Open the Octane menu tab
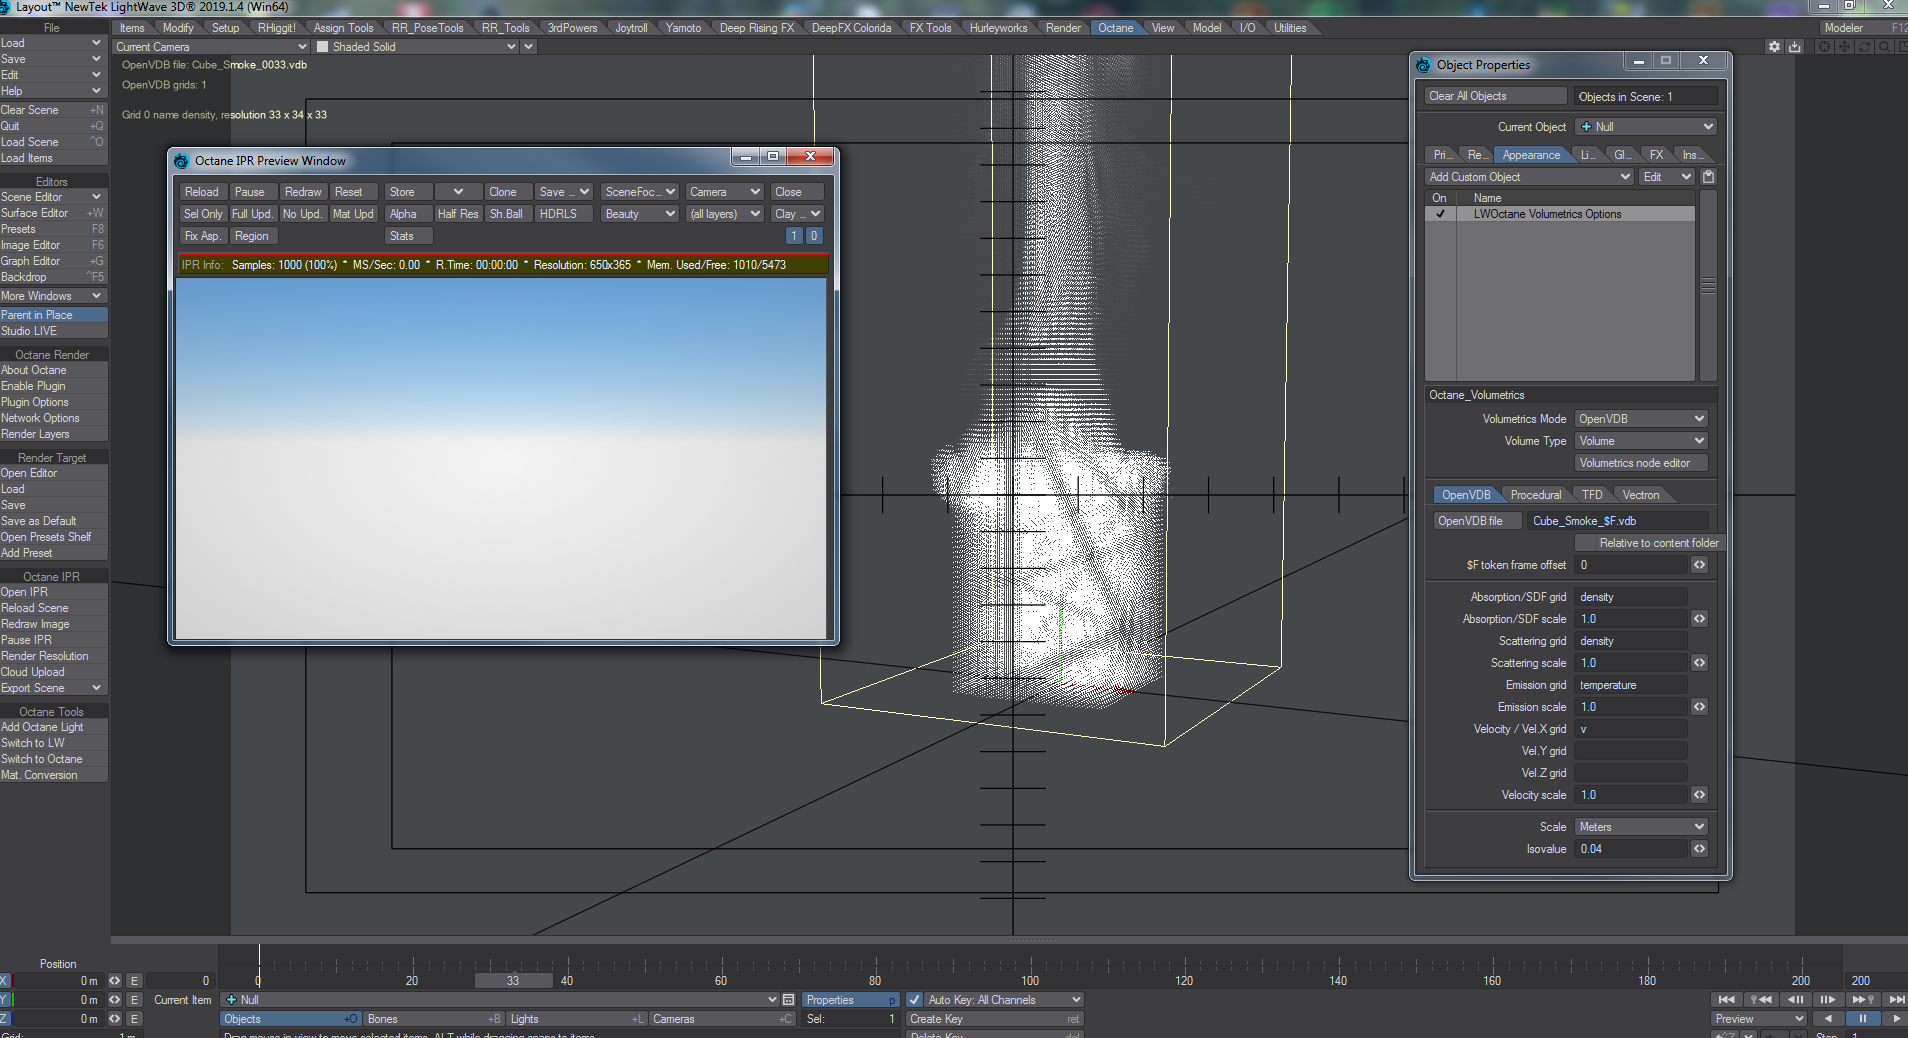Image resolution: width=1908 pixels, height=1038 pixels. click(1116, 28)
